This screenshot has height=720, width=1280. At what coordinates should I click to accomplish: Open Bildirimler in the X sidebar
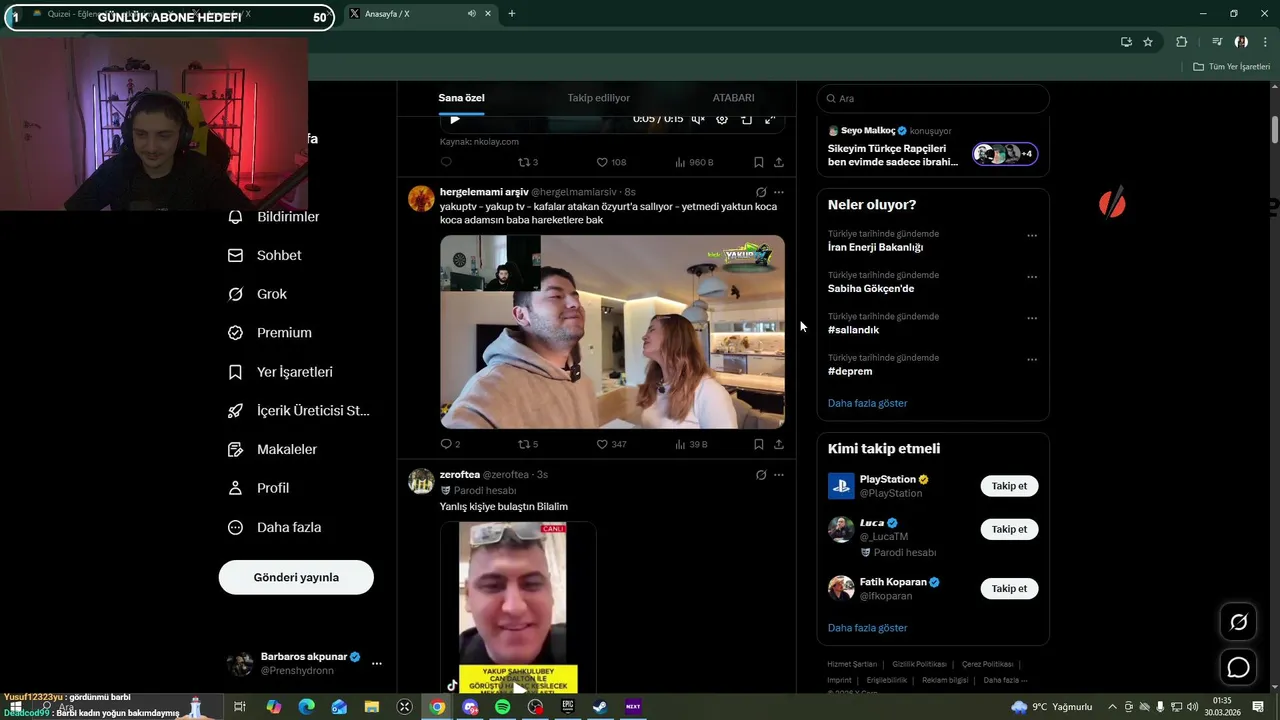click(274, 217)
